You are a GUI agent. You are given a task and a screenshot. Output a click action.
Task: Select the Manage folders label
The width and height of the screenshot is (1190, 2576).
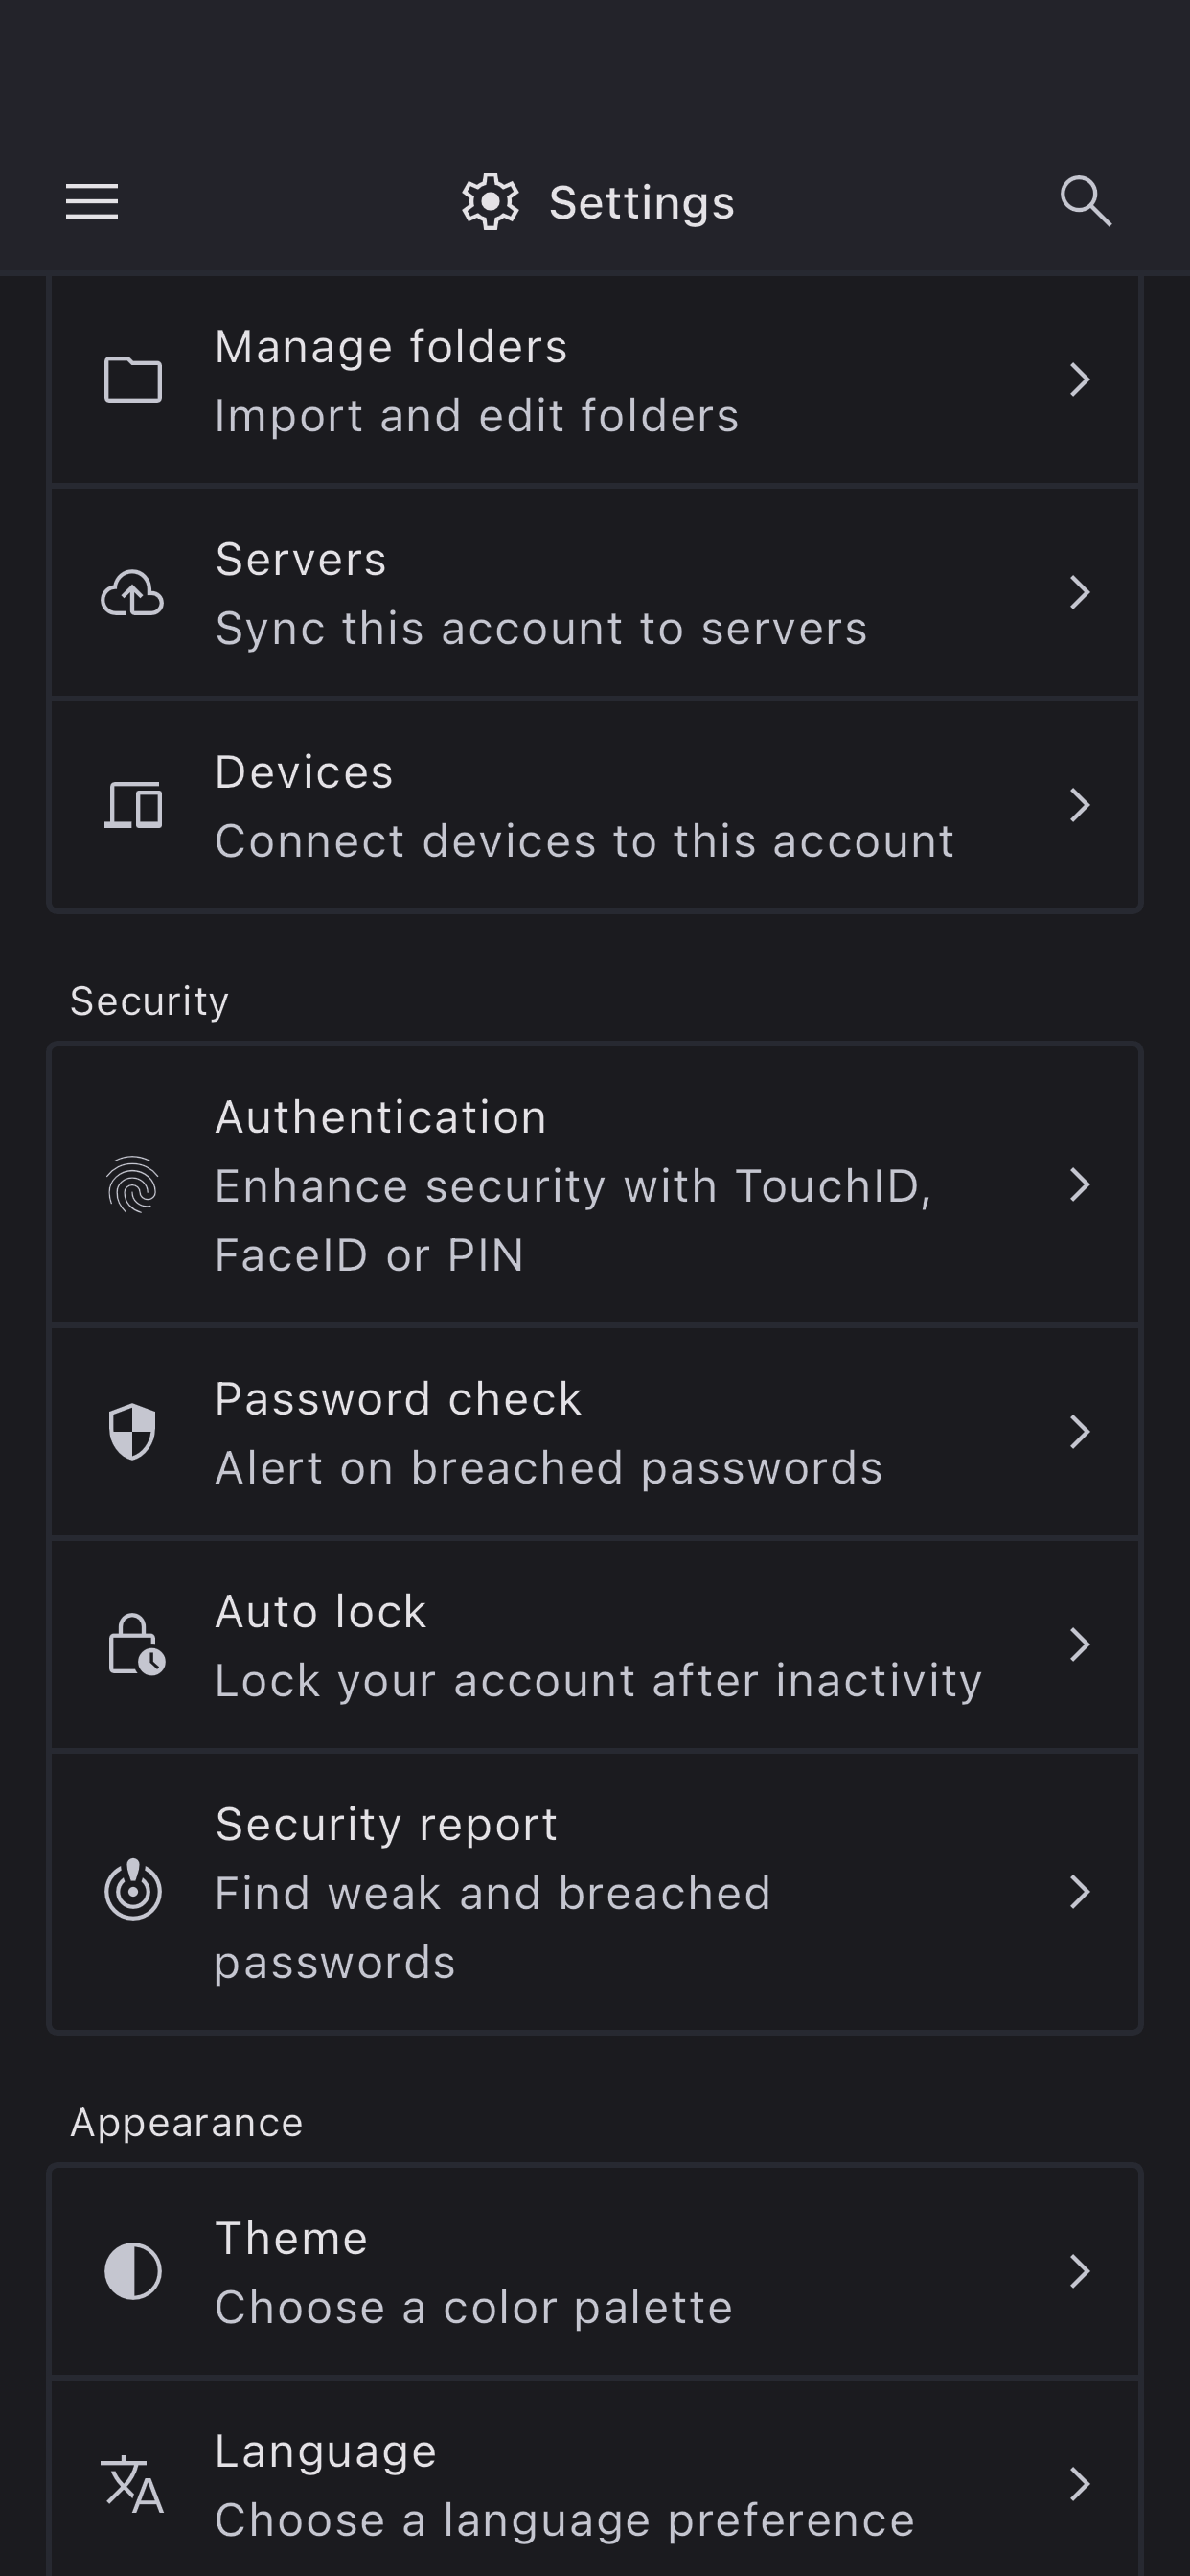(x=391, y=347)
